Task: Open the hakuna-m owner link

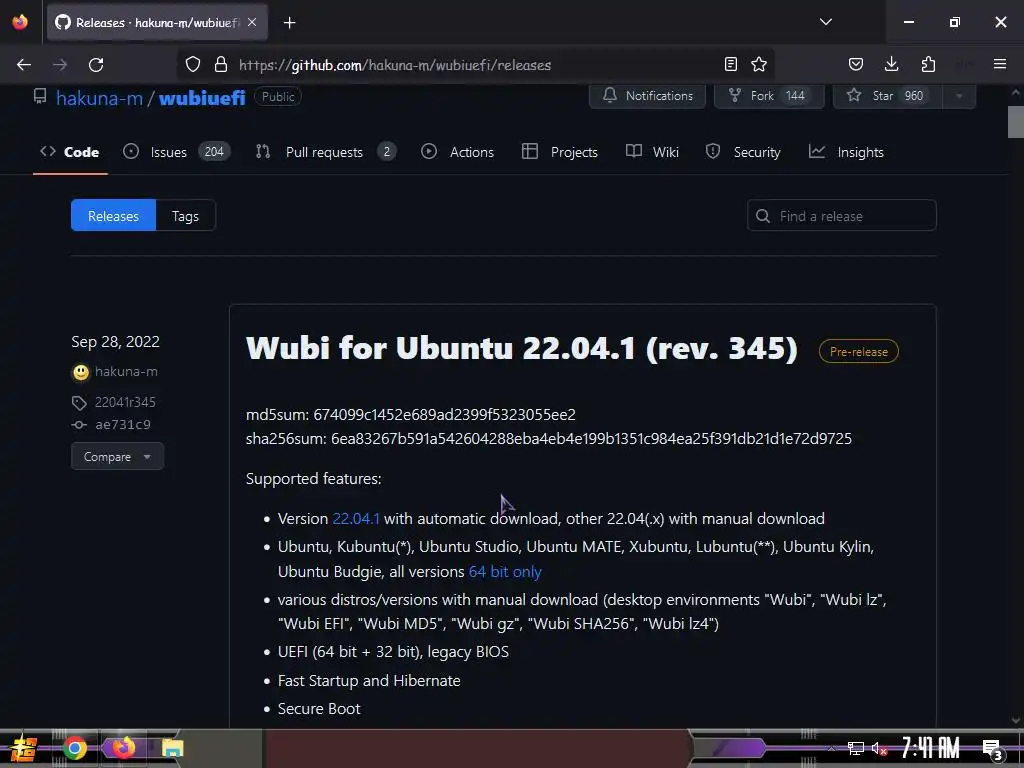Action: (99, 98)
